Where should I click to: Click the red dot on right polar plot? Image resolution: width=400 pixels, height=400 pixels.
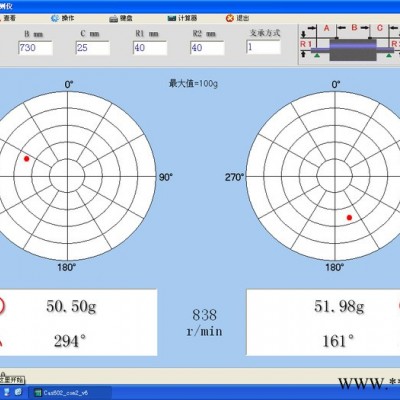(x=349, y=218)
